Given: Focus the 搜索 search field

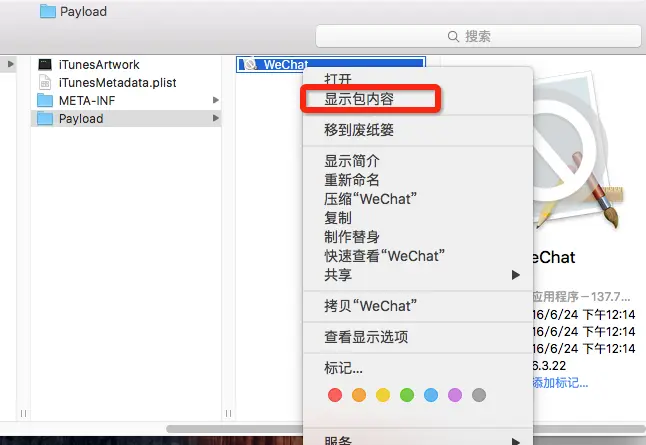Looking at the screenshot, I should tap(478, 36).
